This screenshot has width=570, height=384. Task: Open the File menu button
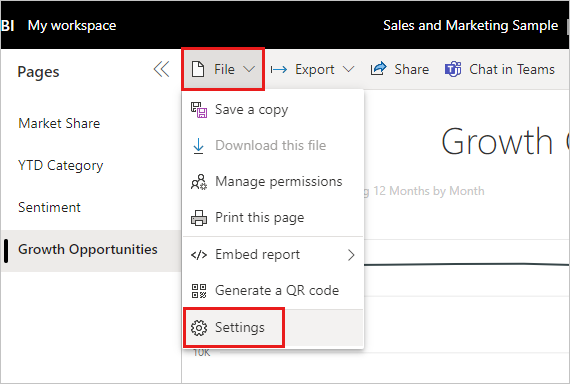[x=223, y=69]
